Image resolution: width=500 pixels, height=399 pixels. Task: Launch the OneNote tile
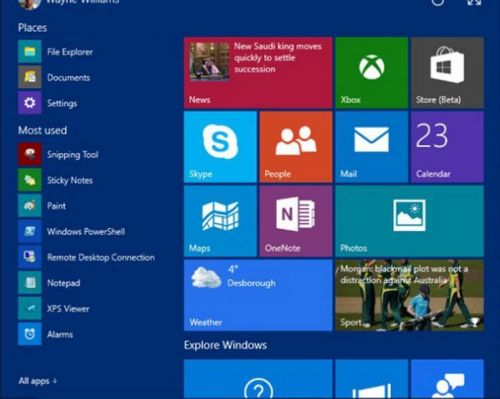(296, 221)
